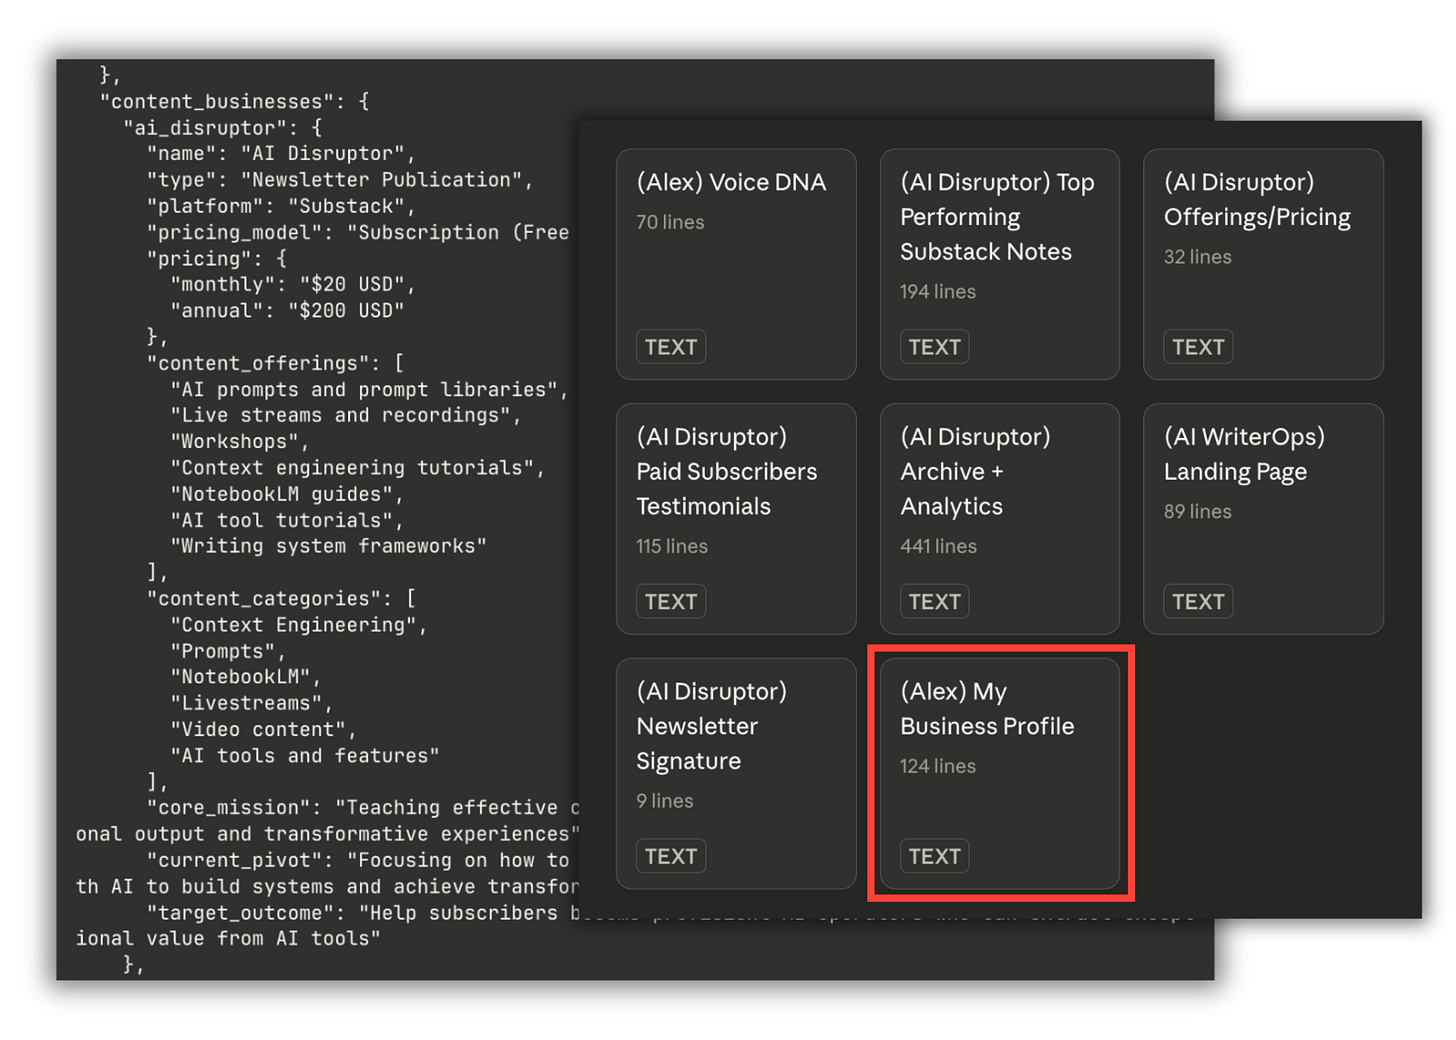Open (AI Disruptor) Newsletter Signature card
The width and height of the screenshot is (1456, 1040).
pyautogui.click(x=736, y=773)
